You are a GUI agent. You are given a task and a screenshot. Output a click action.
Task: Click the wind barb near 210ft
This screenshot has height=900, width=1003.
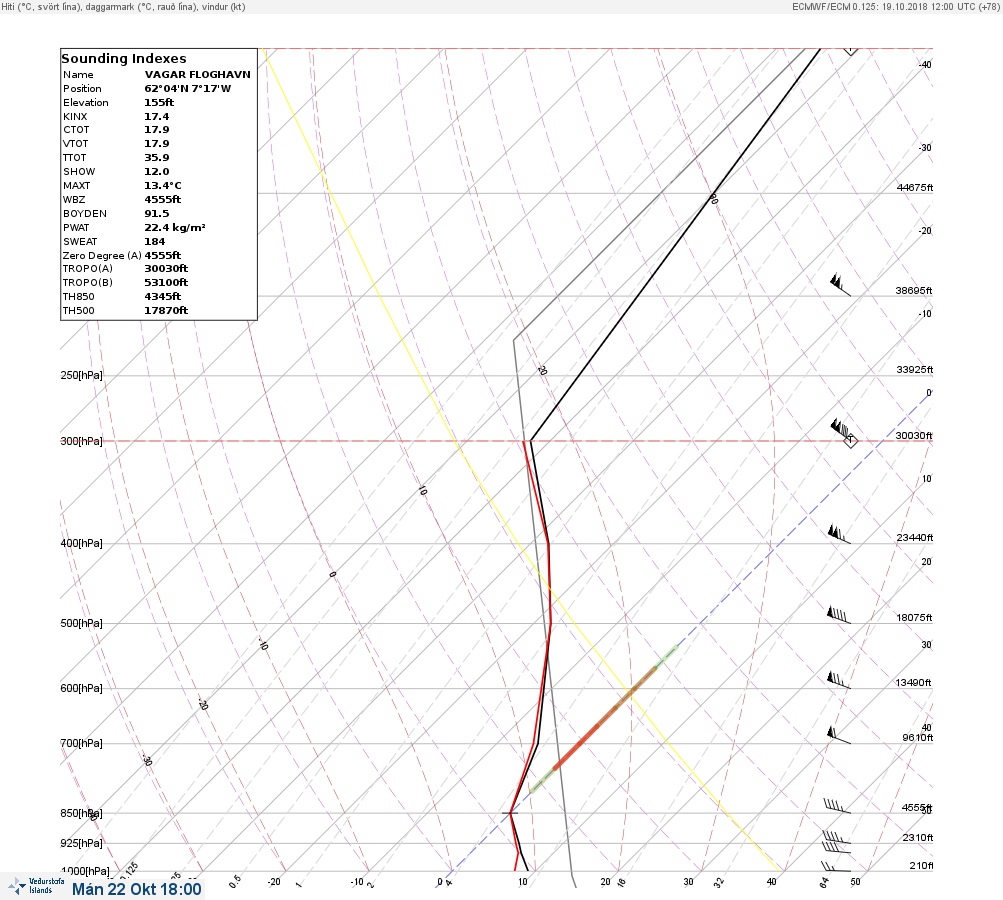point(836,867)
